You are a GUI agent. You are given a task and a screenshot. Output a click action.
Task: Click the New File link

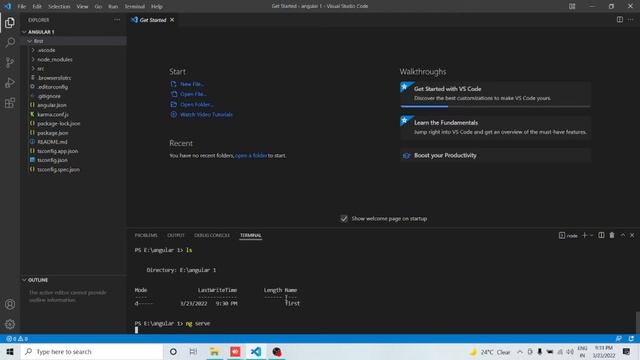192,84
